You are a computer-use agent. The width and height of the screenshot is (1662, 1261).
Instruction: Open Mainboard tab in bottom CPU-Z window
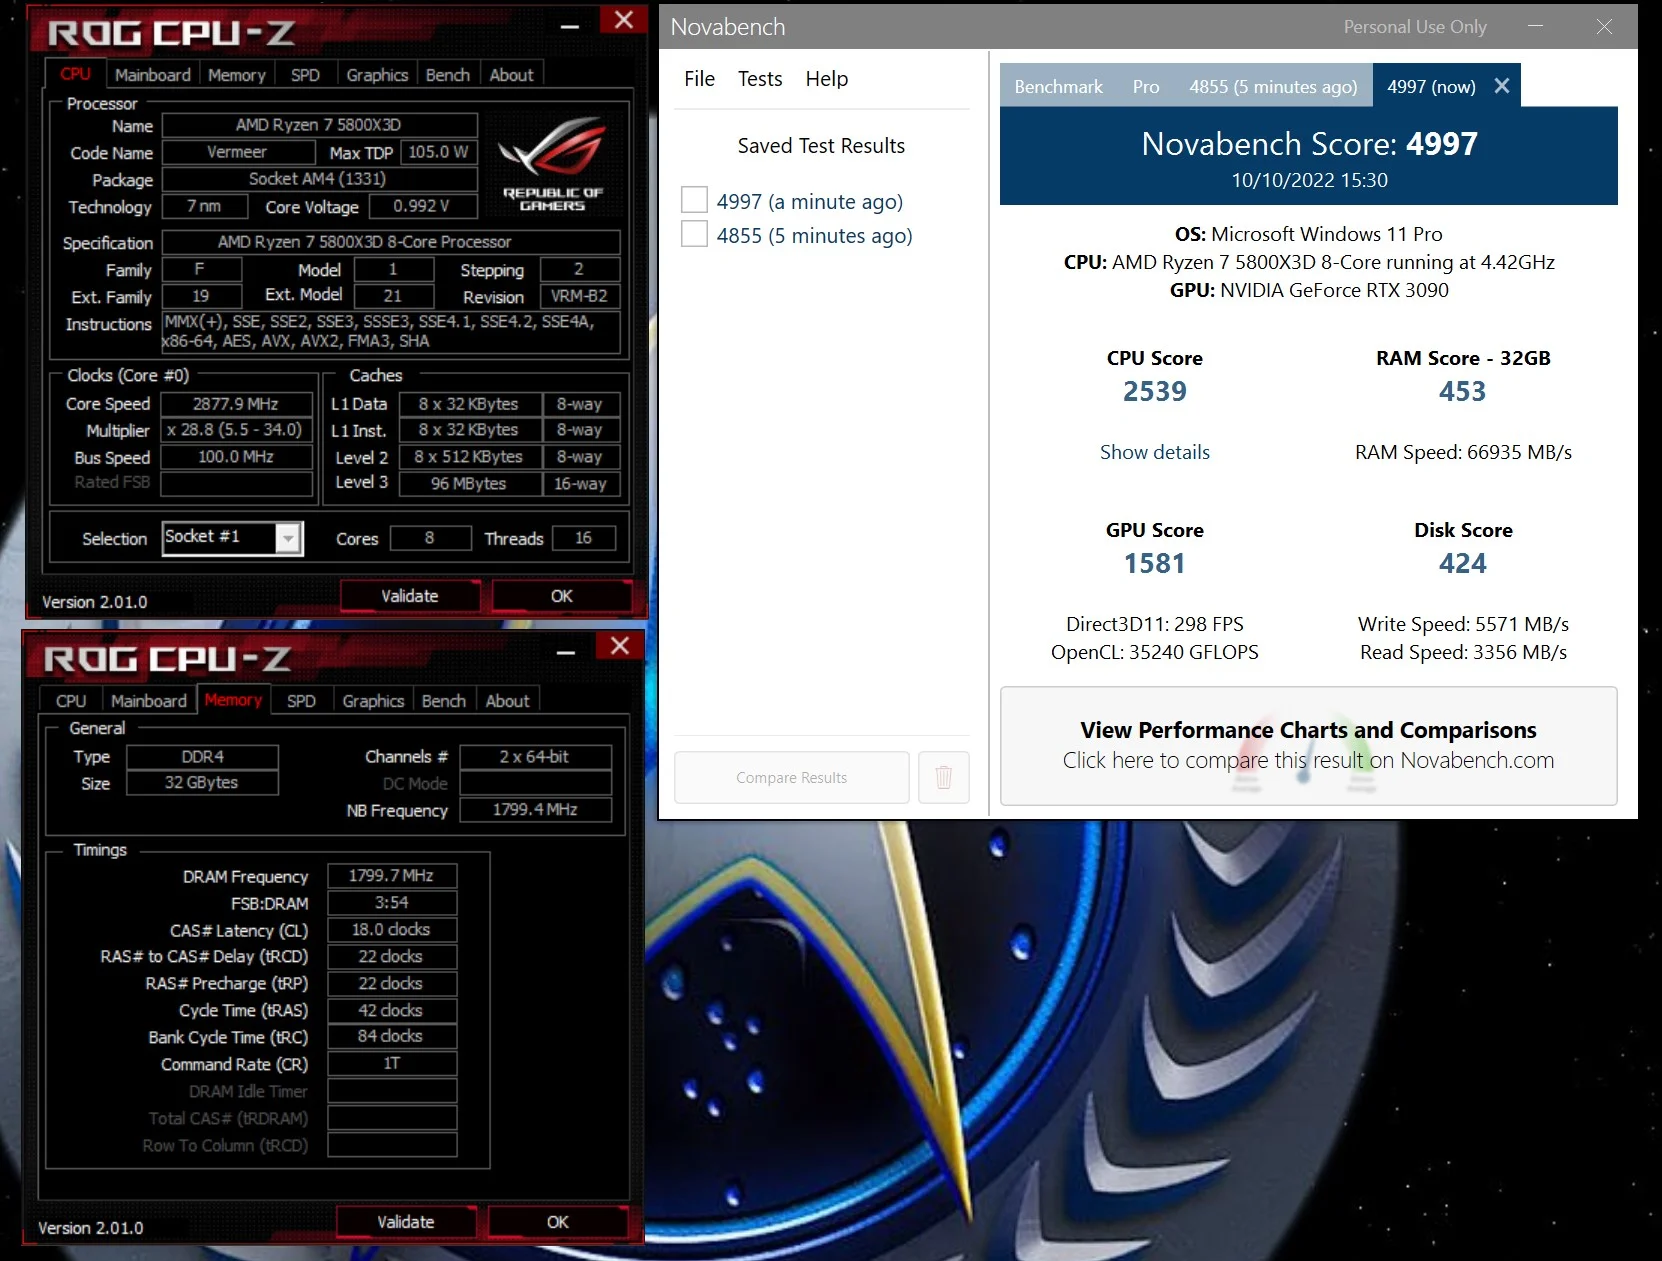pos(148,701)
